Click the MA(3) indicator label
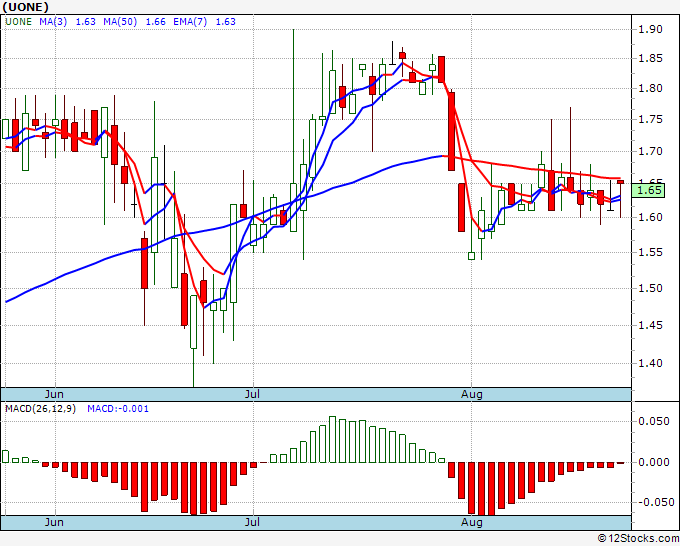 pos(53,22)
